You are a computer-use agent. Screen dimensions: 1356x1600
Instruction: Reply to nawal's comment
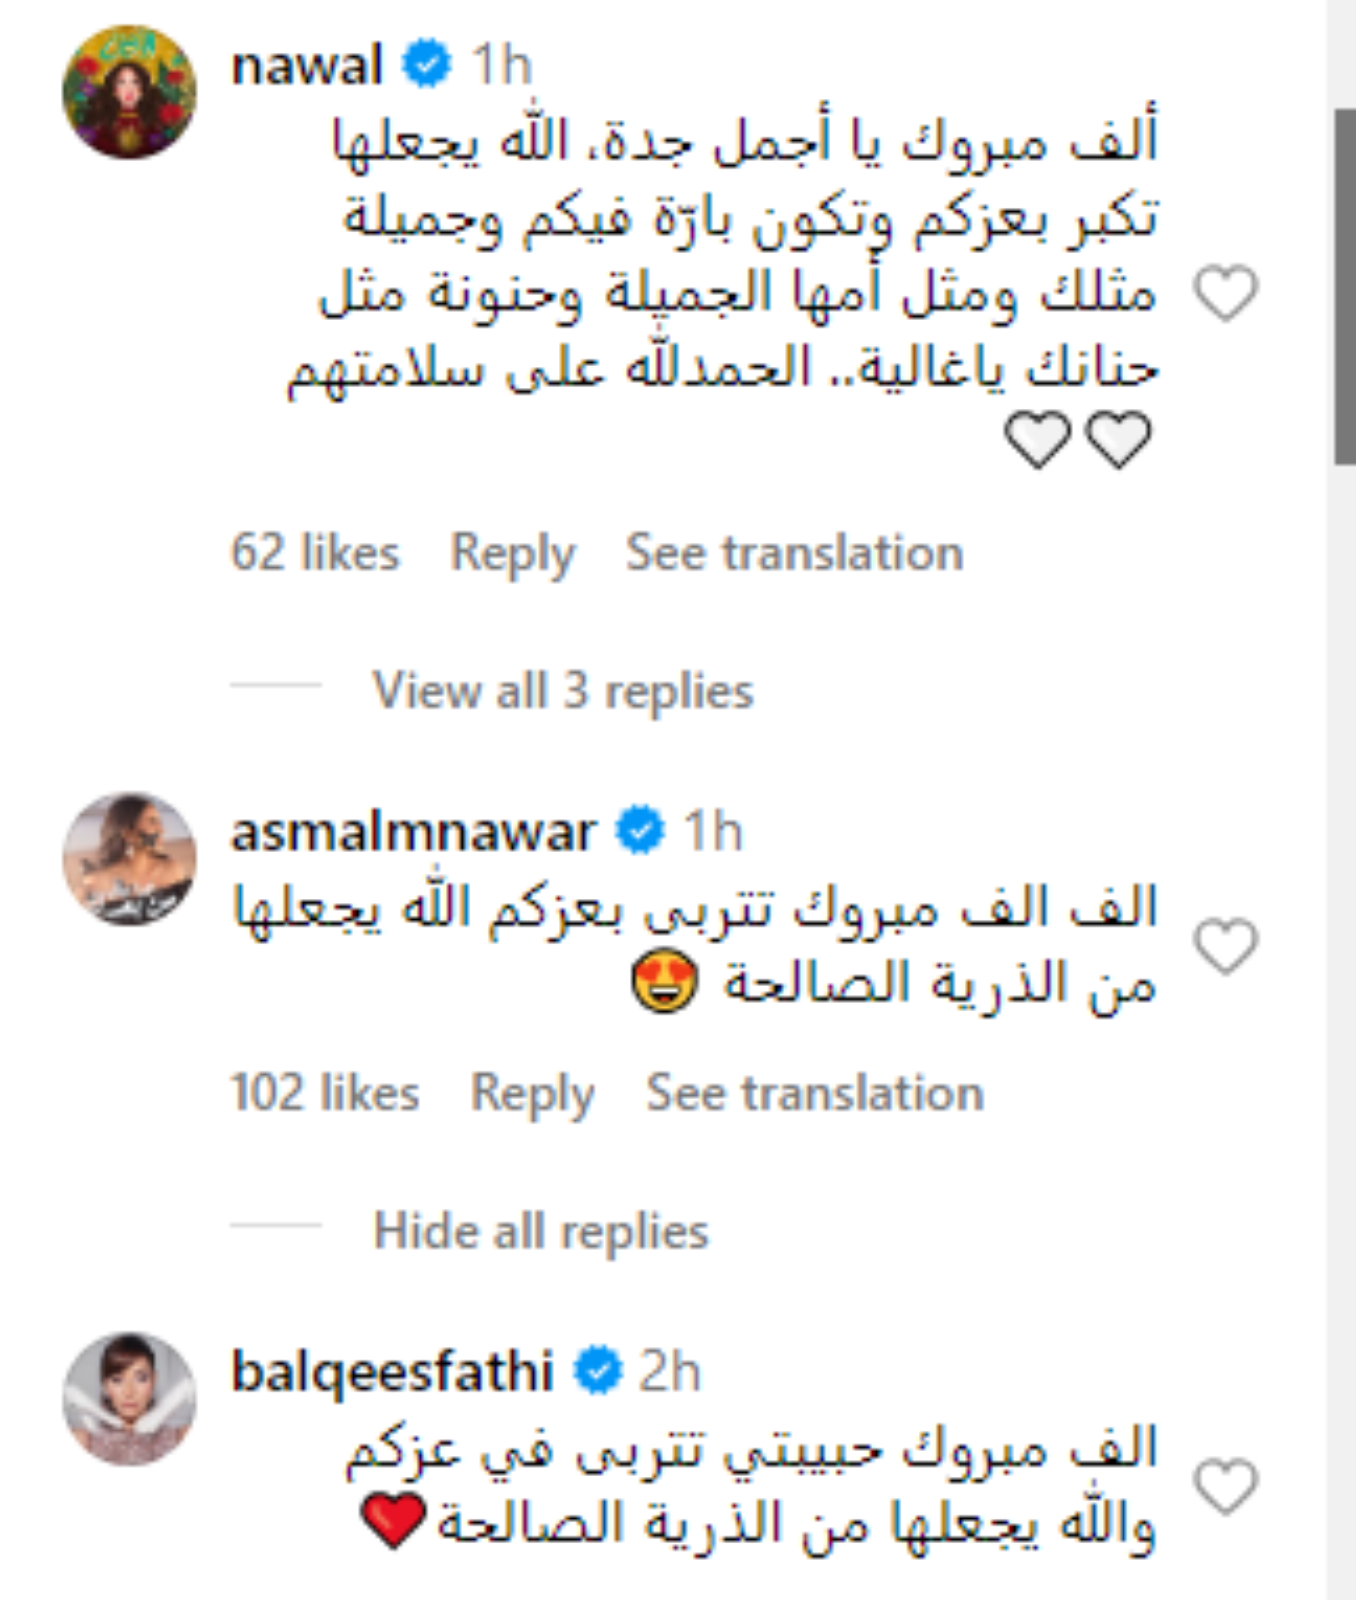pyautogui.click(x=514, y=552)
